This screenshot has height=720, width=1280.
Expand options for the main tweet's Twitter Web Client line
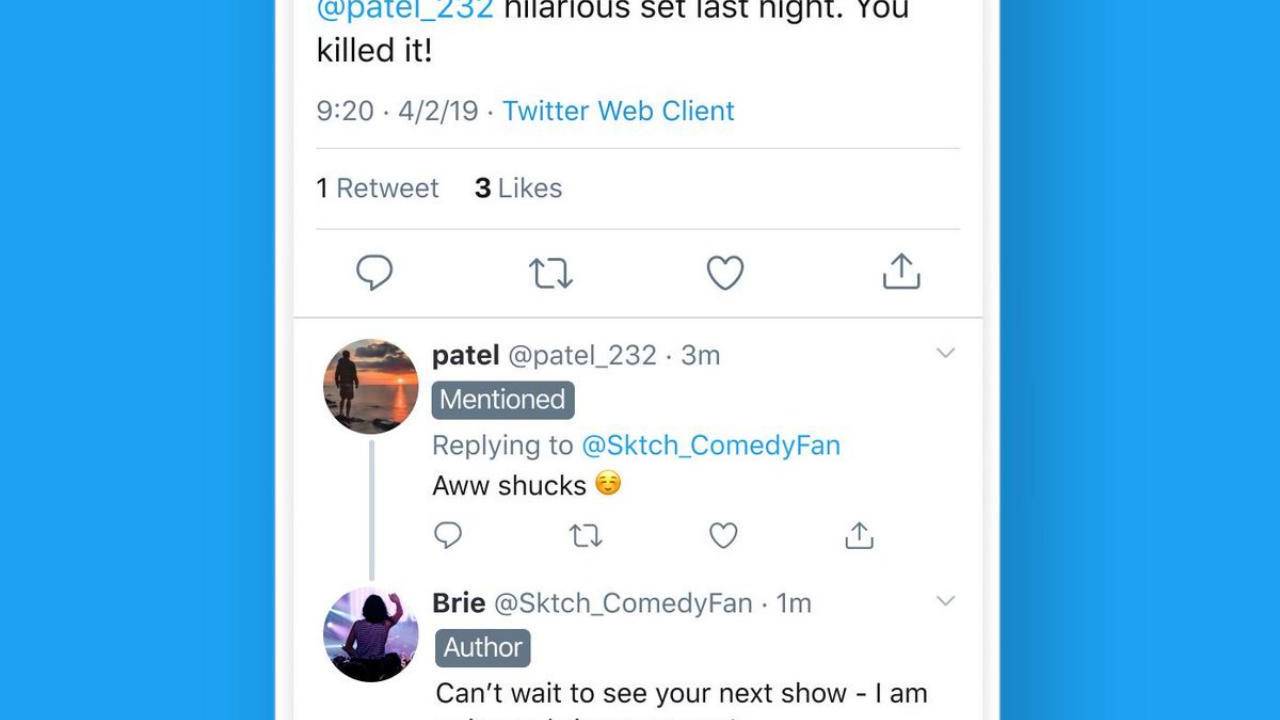pos(618,111)
